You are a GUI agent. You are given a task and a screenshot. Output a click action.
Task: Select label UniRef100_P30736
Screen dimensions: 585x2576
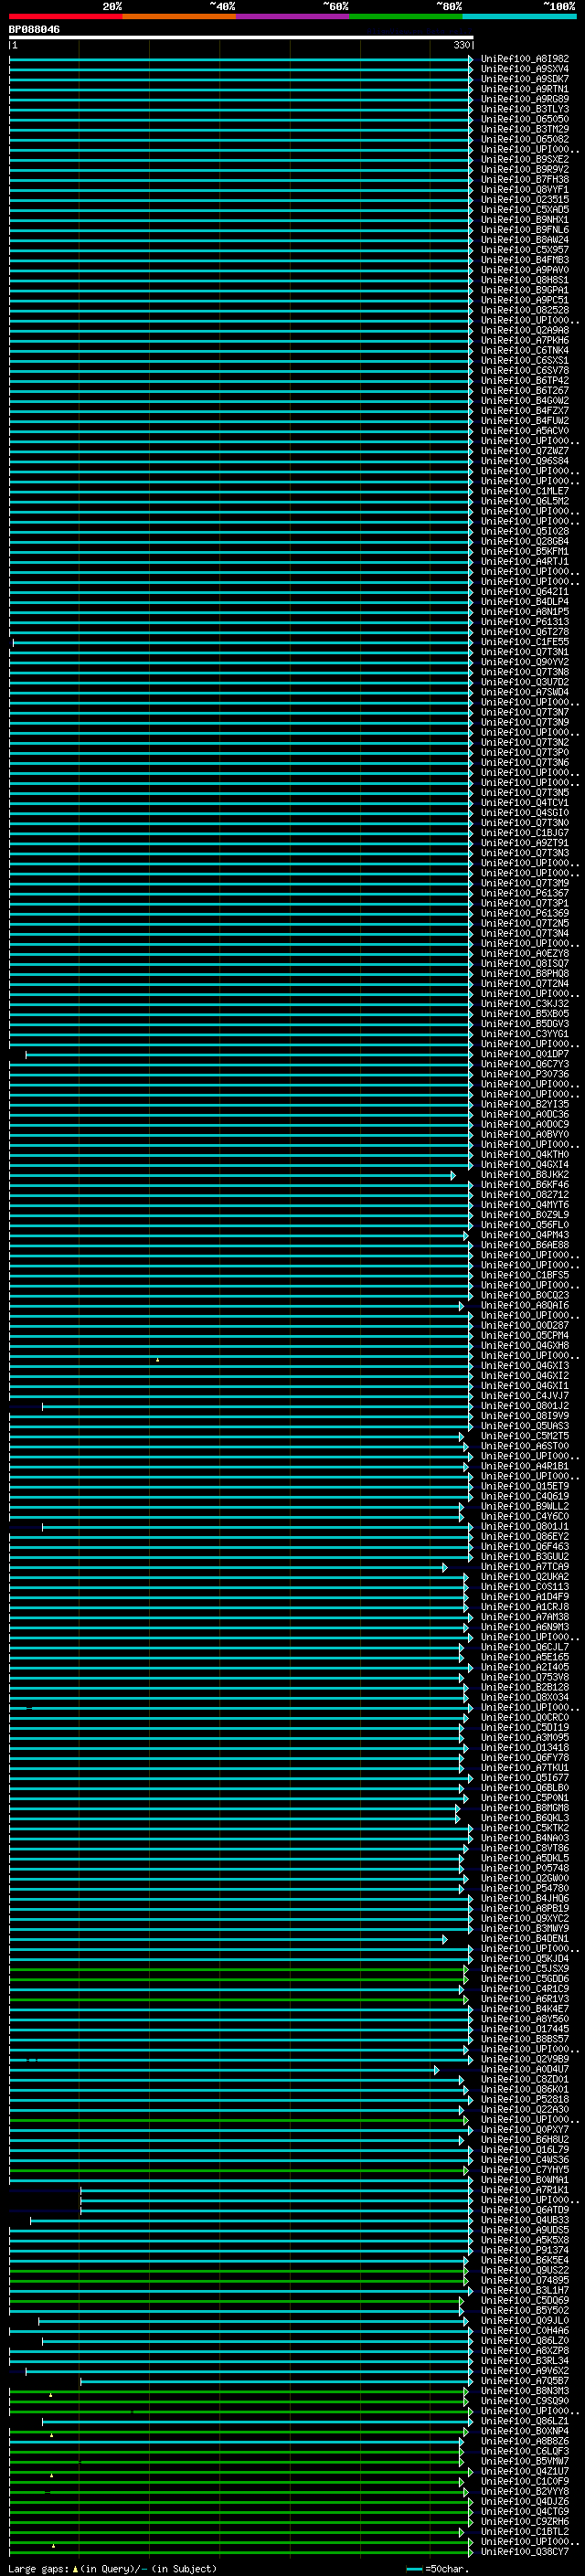pos(525,1074)
